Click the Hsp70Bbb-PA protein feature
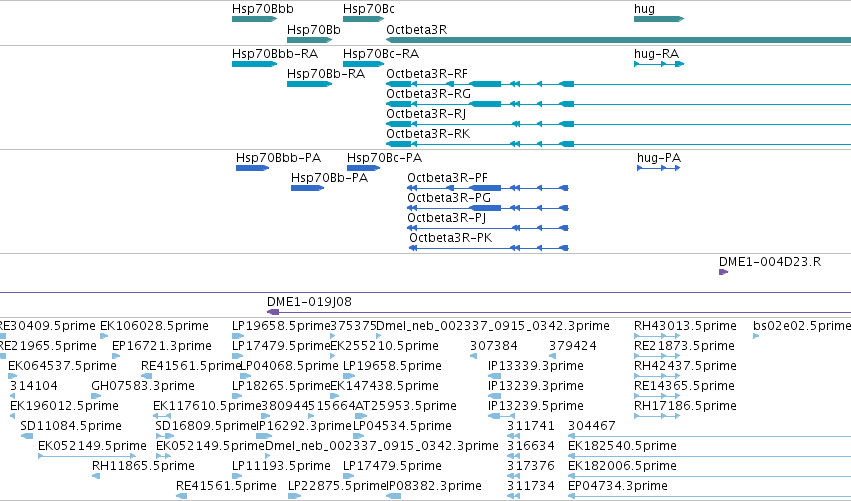851x501 pixels. pos(252,168)
